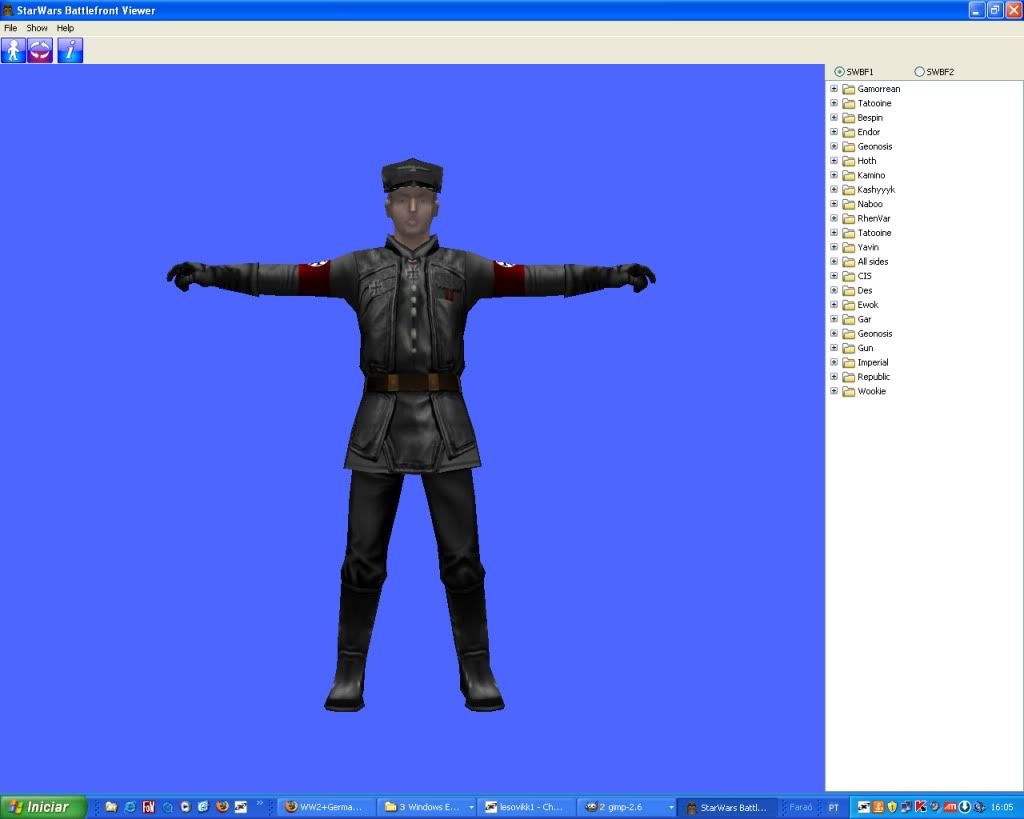Screen dimensions: 1024x819
Task: Open the 3 Windows E... taskbar group
Action: point(428,807)
